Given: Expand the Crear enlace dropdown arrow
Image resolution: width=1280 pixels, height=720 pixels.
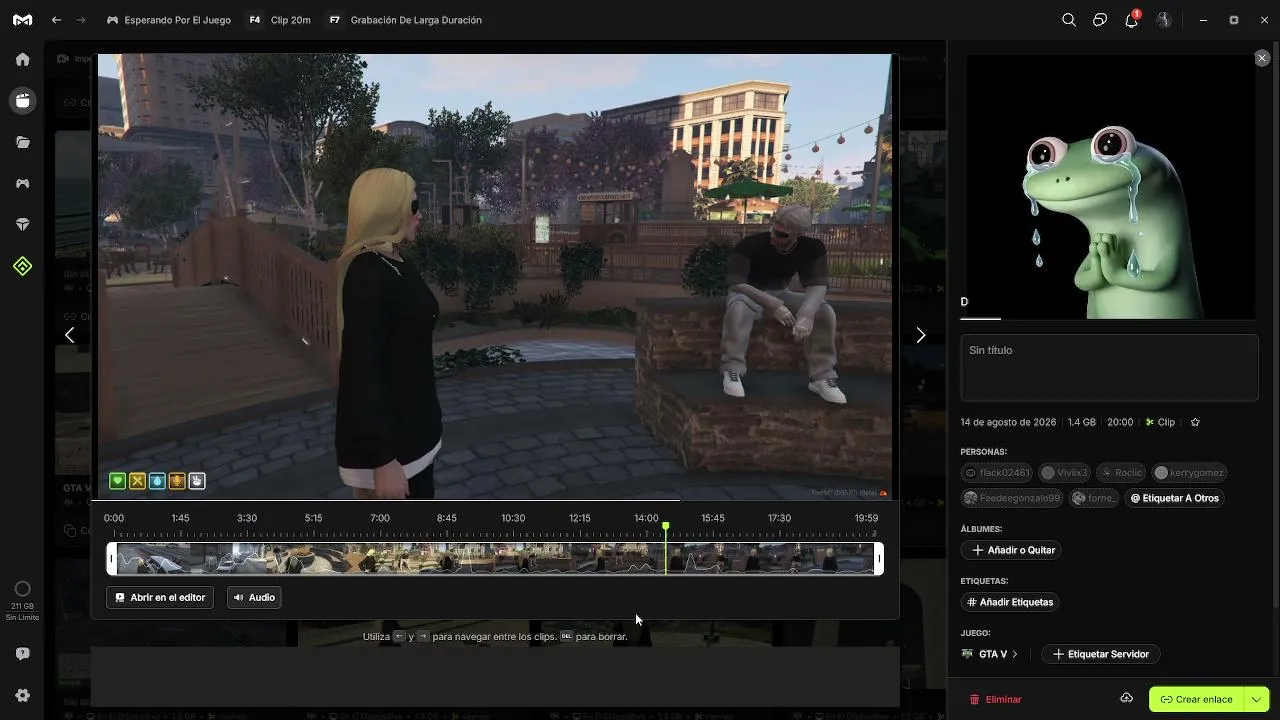Looking at the screenshot, I should (1256, 699).
